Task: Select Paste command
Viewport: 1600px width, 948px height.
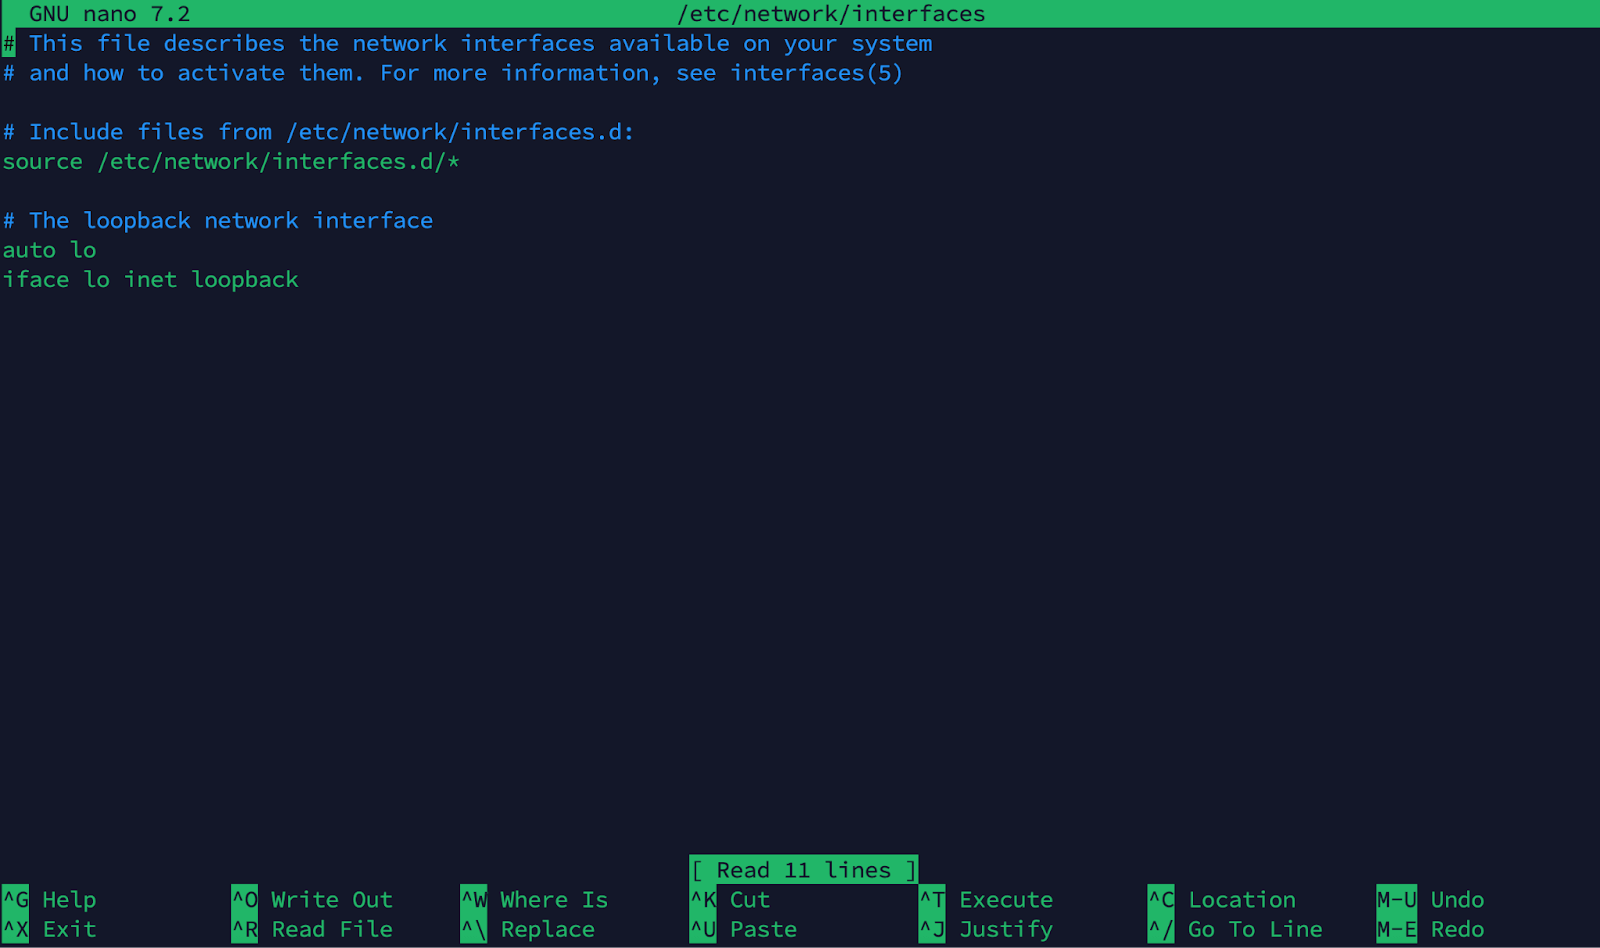Action: tap(762, 929)
